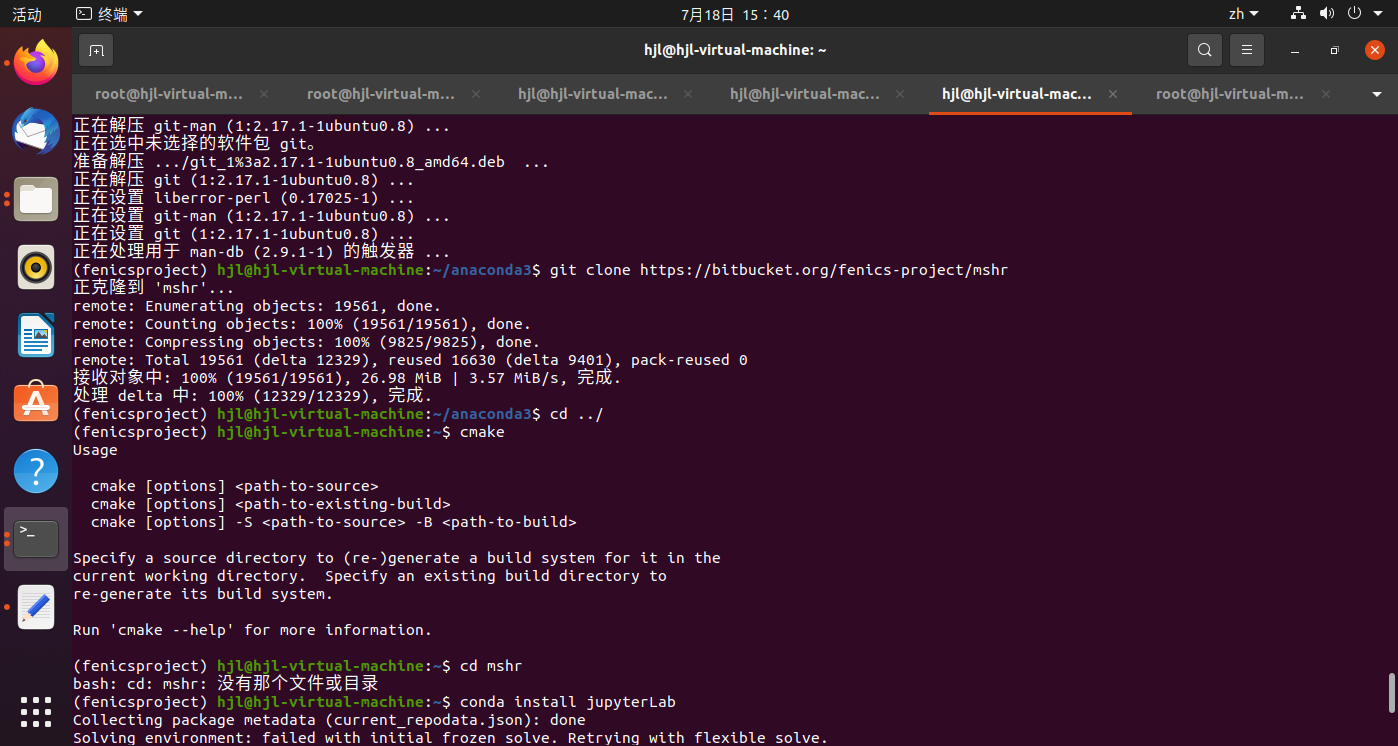Open a new terminal tab

click(x=96, y=49)
